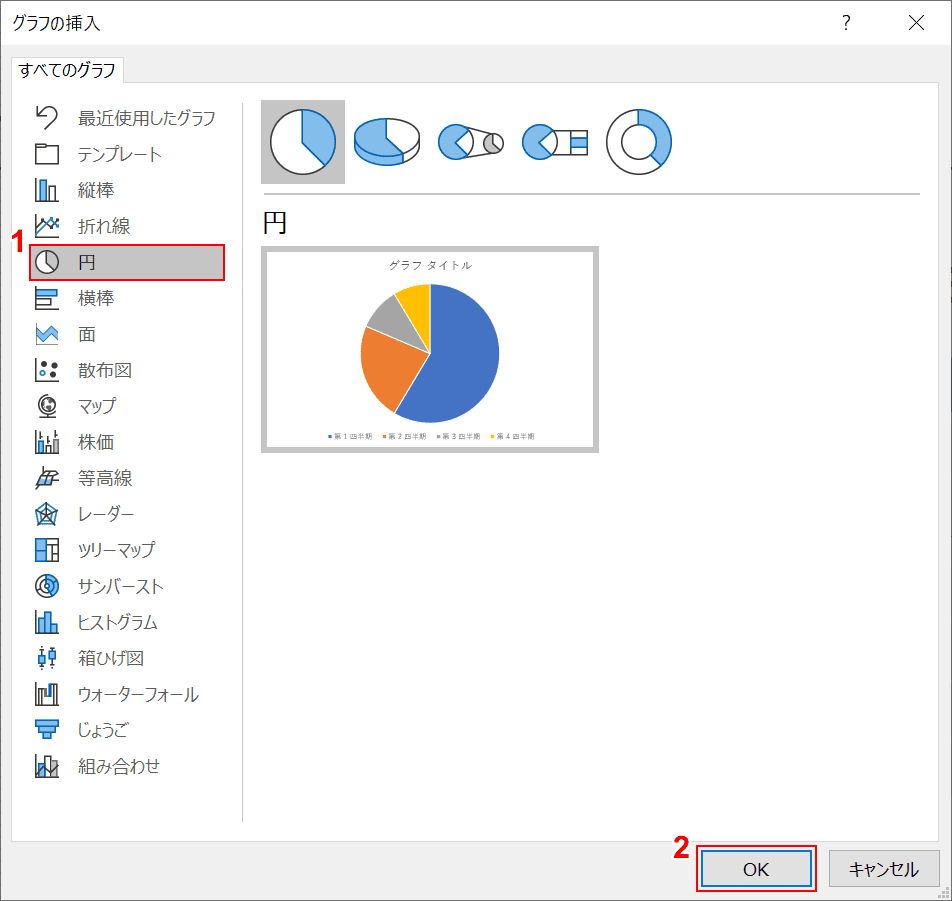Click the マップ globe icon
The height and width of the screenshot is (901, 952).
[47, 406]
